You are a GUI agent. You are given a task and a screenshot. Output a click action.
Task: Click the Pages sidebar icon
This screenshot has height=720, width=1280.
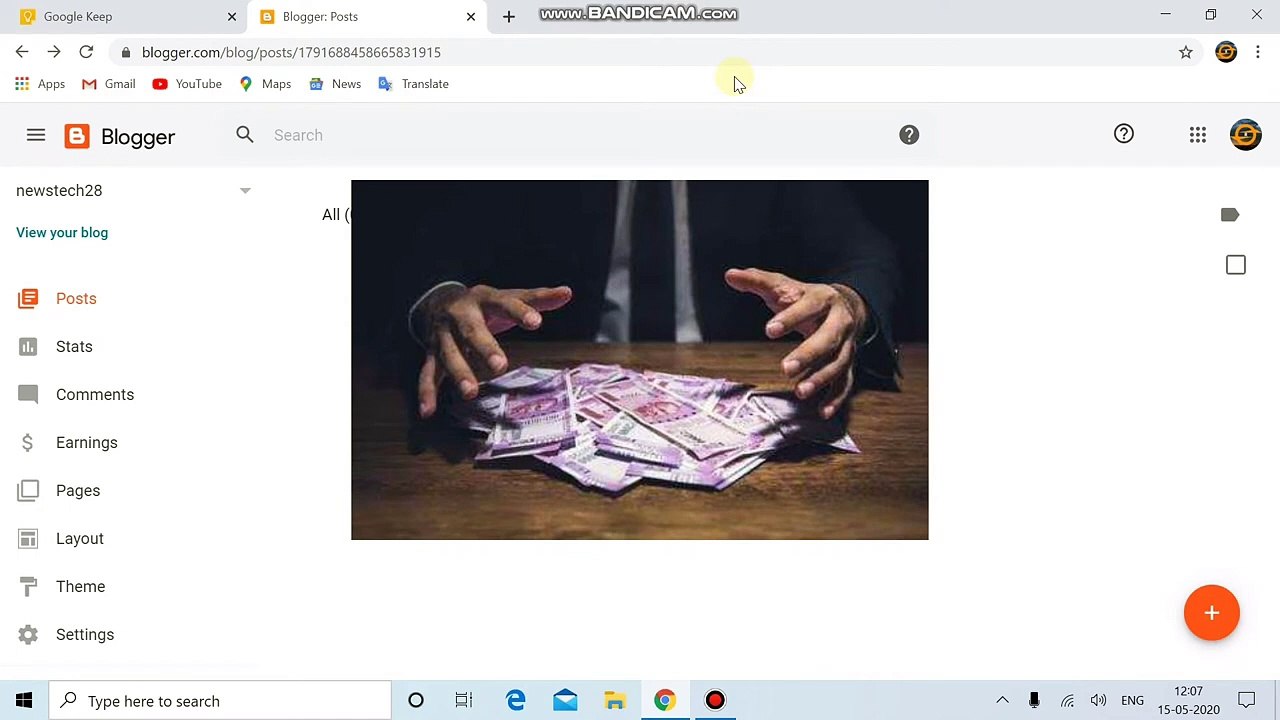[28, 490]
